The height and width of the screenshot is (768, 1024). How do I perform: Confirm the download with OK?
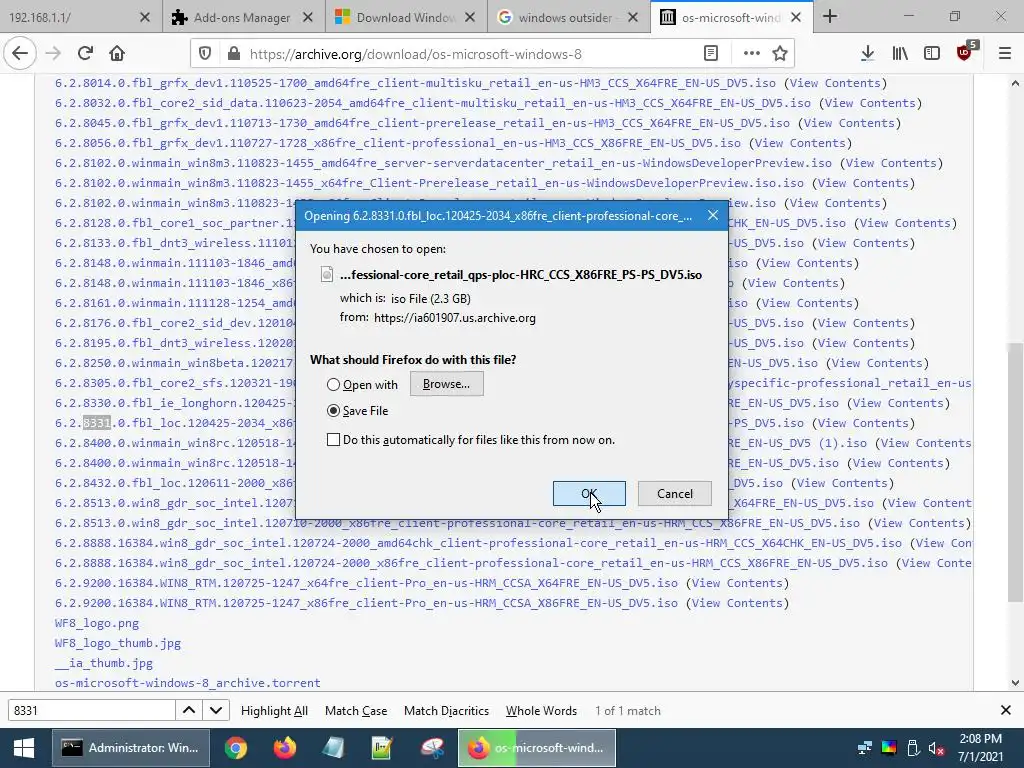589,494
